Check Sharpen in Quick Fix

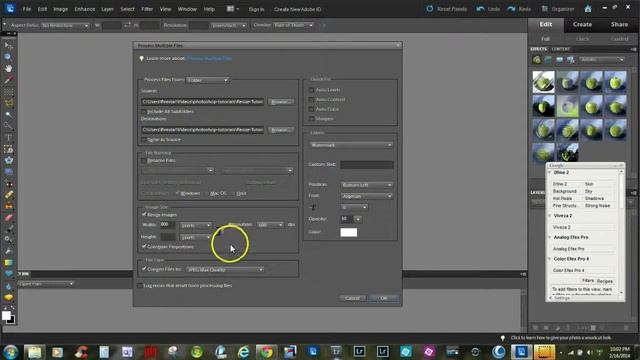click(311, 119)
